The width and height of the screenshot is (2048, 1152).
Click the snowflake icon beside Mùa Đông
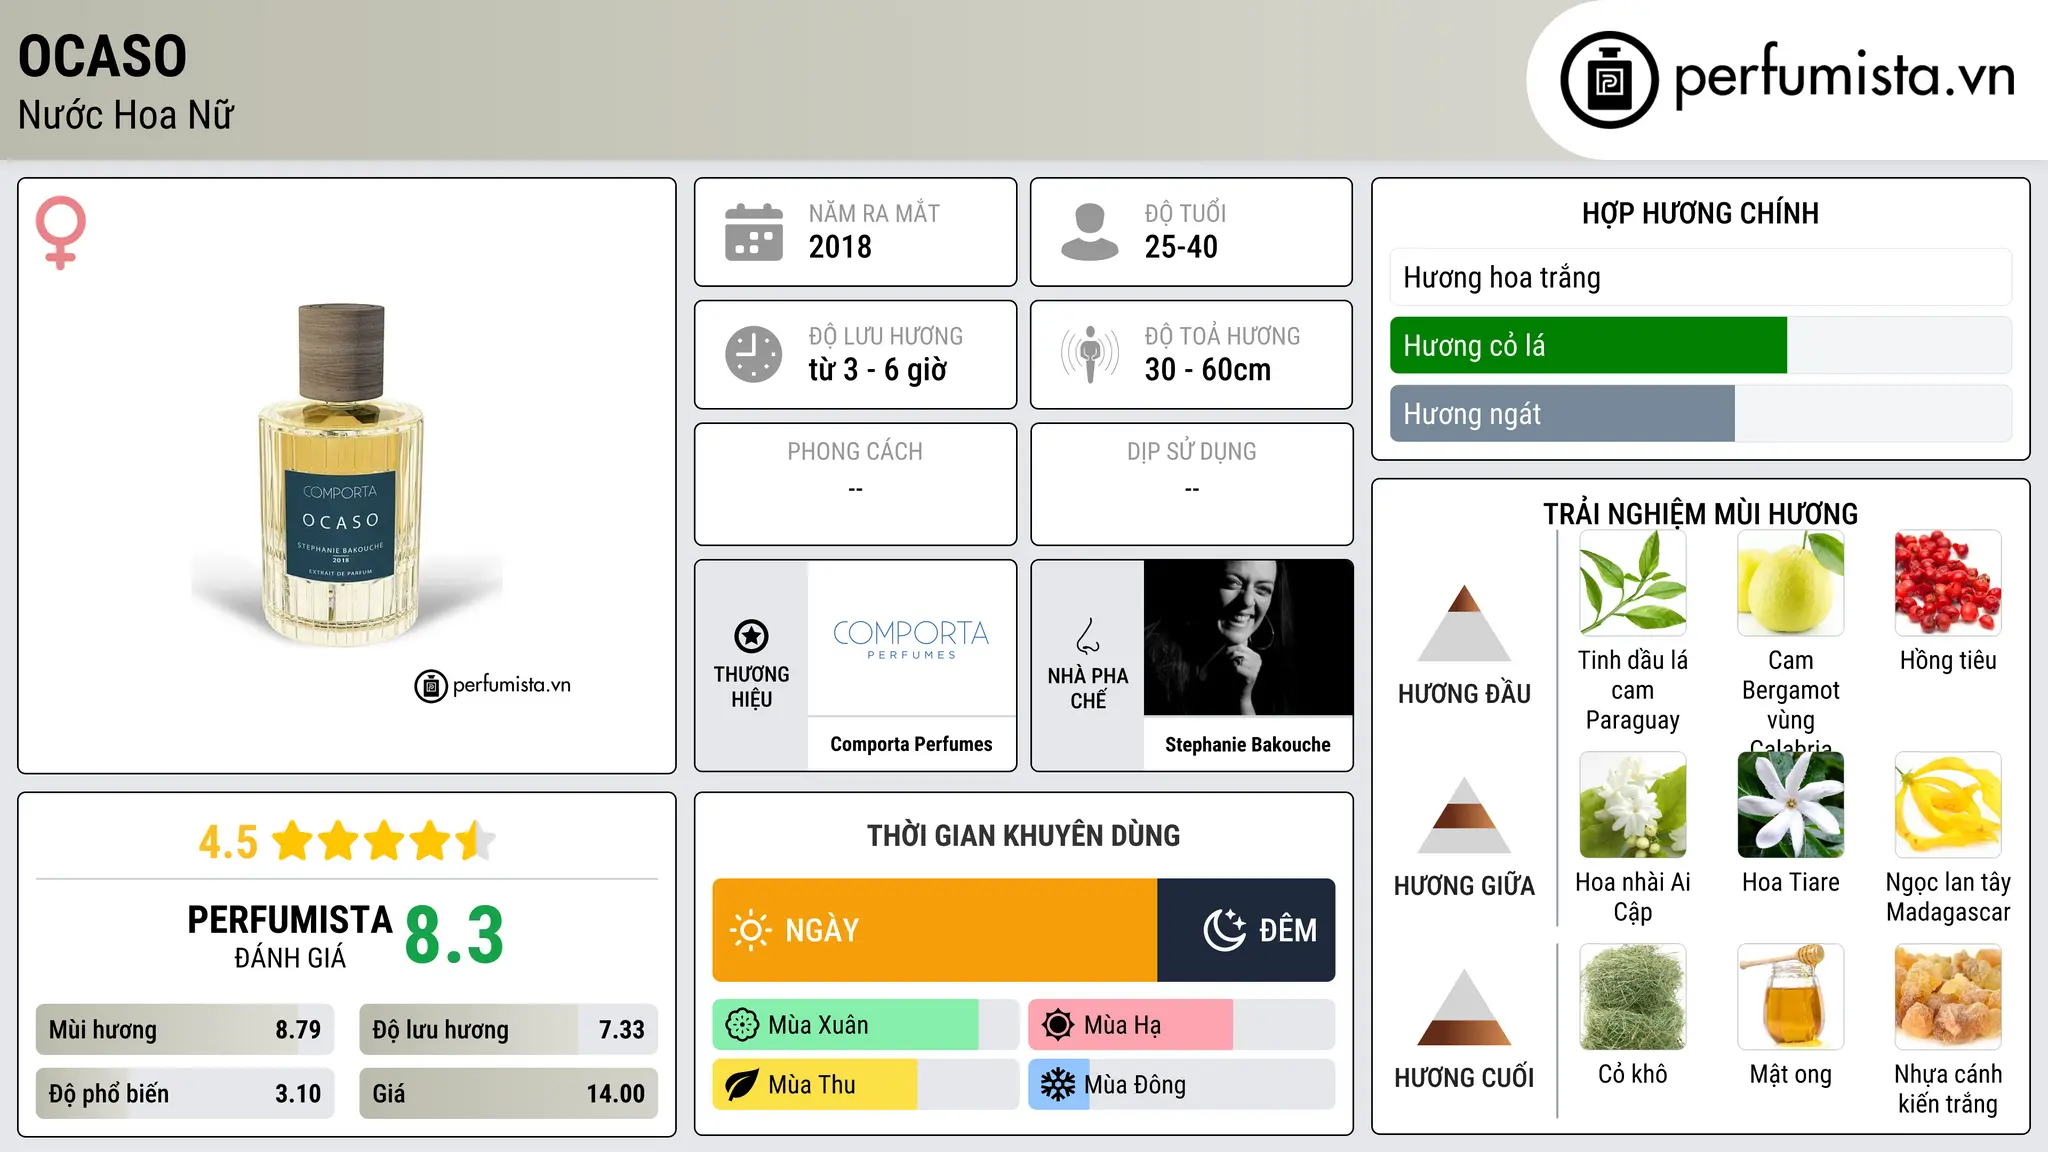(x=1058, y=1085)
